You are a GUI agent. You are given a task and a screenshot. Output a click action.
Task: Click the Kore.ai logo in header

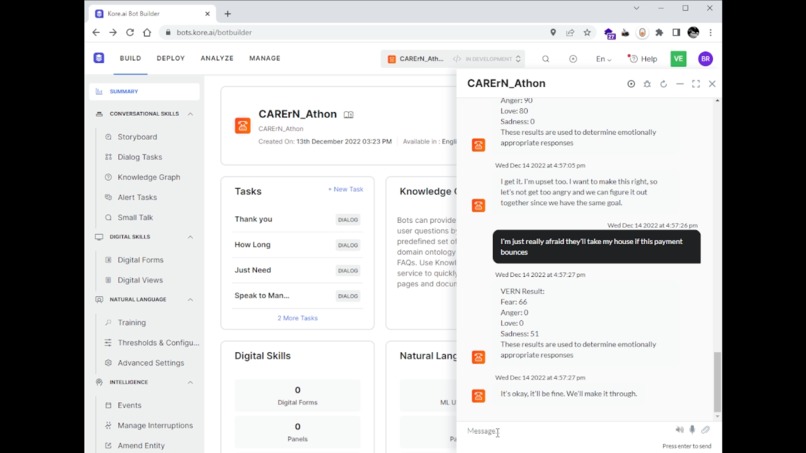pos(99,58)
